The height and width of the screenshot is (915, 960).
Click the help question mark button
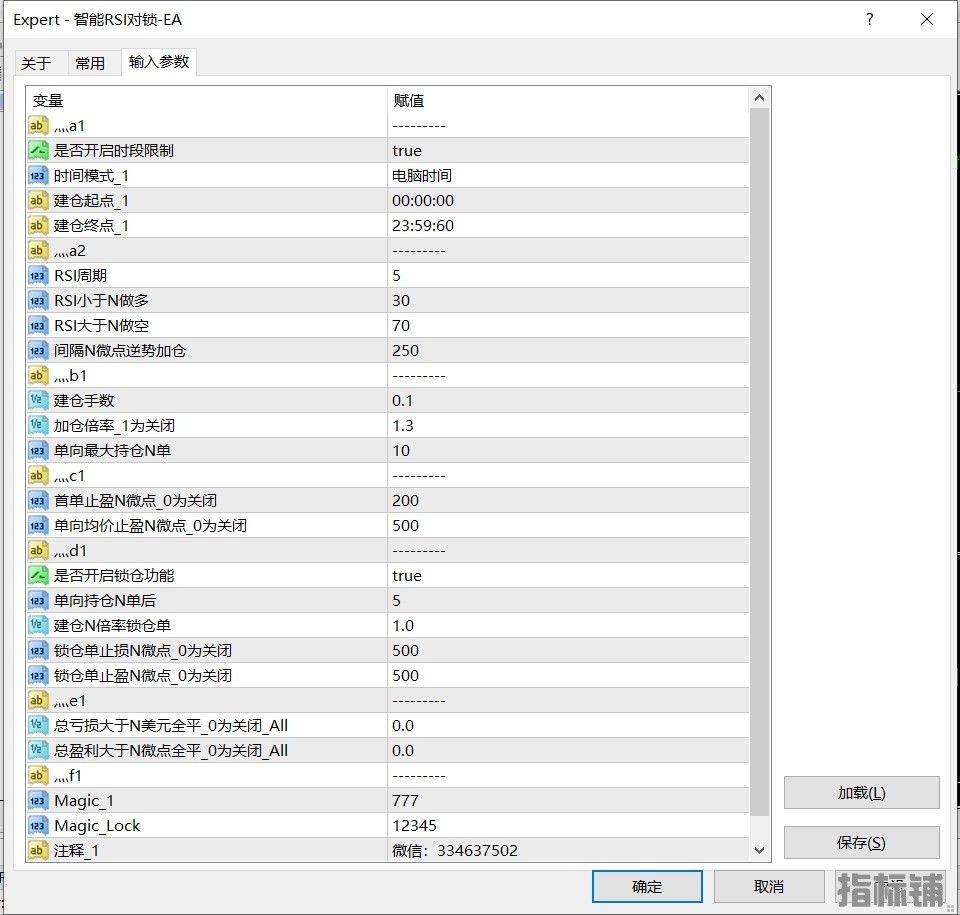tap(869, 20)
